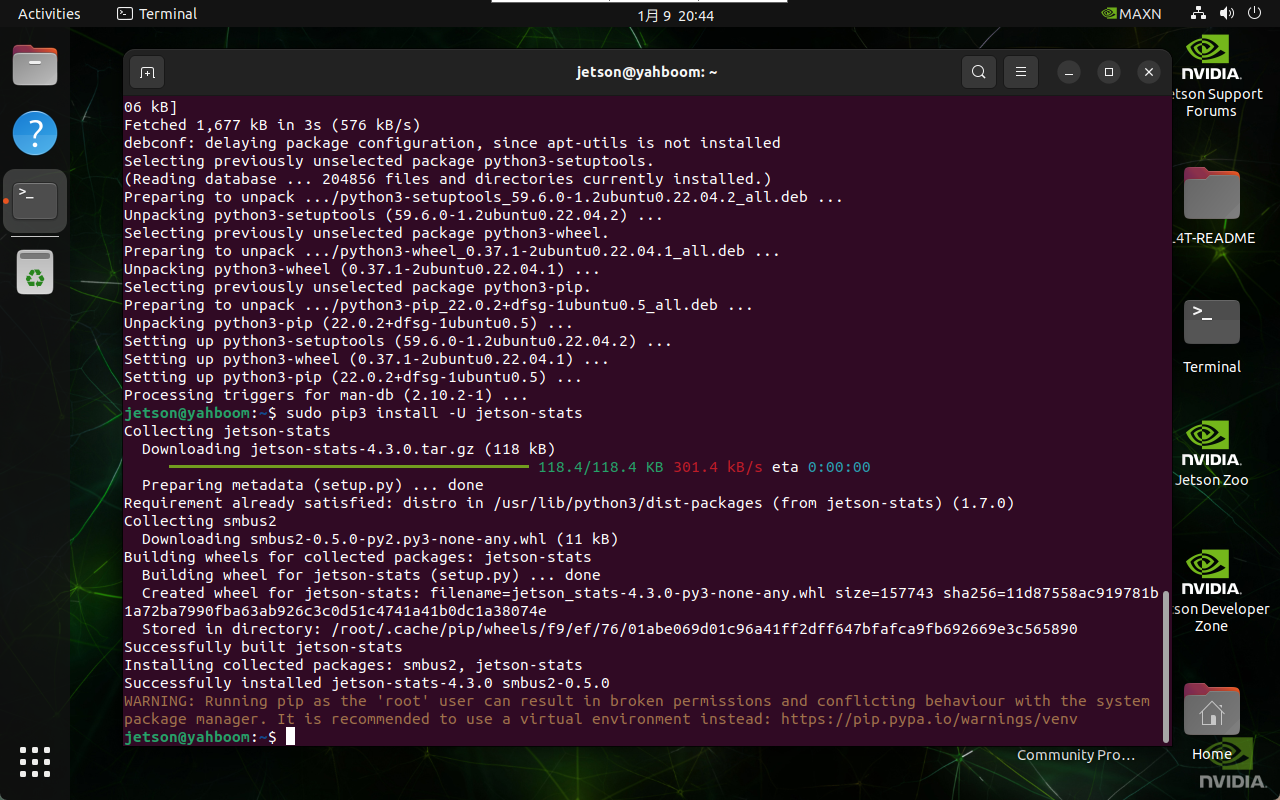This screenshot has width=1280, height=800.
Task: Open a new terminal tab with the new-tab button
Action: coord(147,72)
